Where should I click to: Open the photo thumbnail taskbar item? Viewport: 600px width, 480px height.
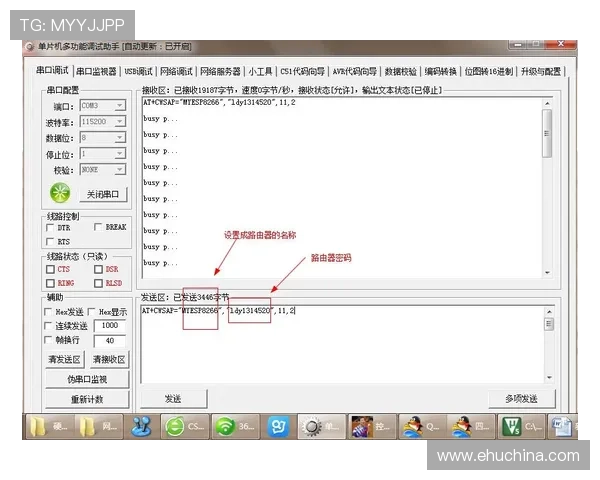372,426
